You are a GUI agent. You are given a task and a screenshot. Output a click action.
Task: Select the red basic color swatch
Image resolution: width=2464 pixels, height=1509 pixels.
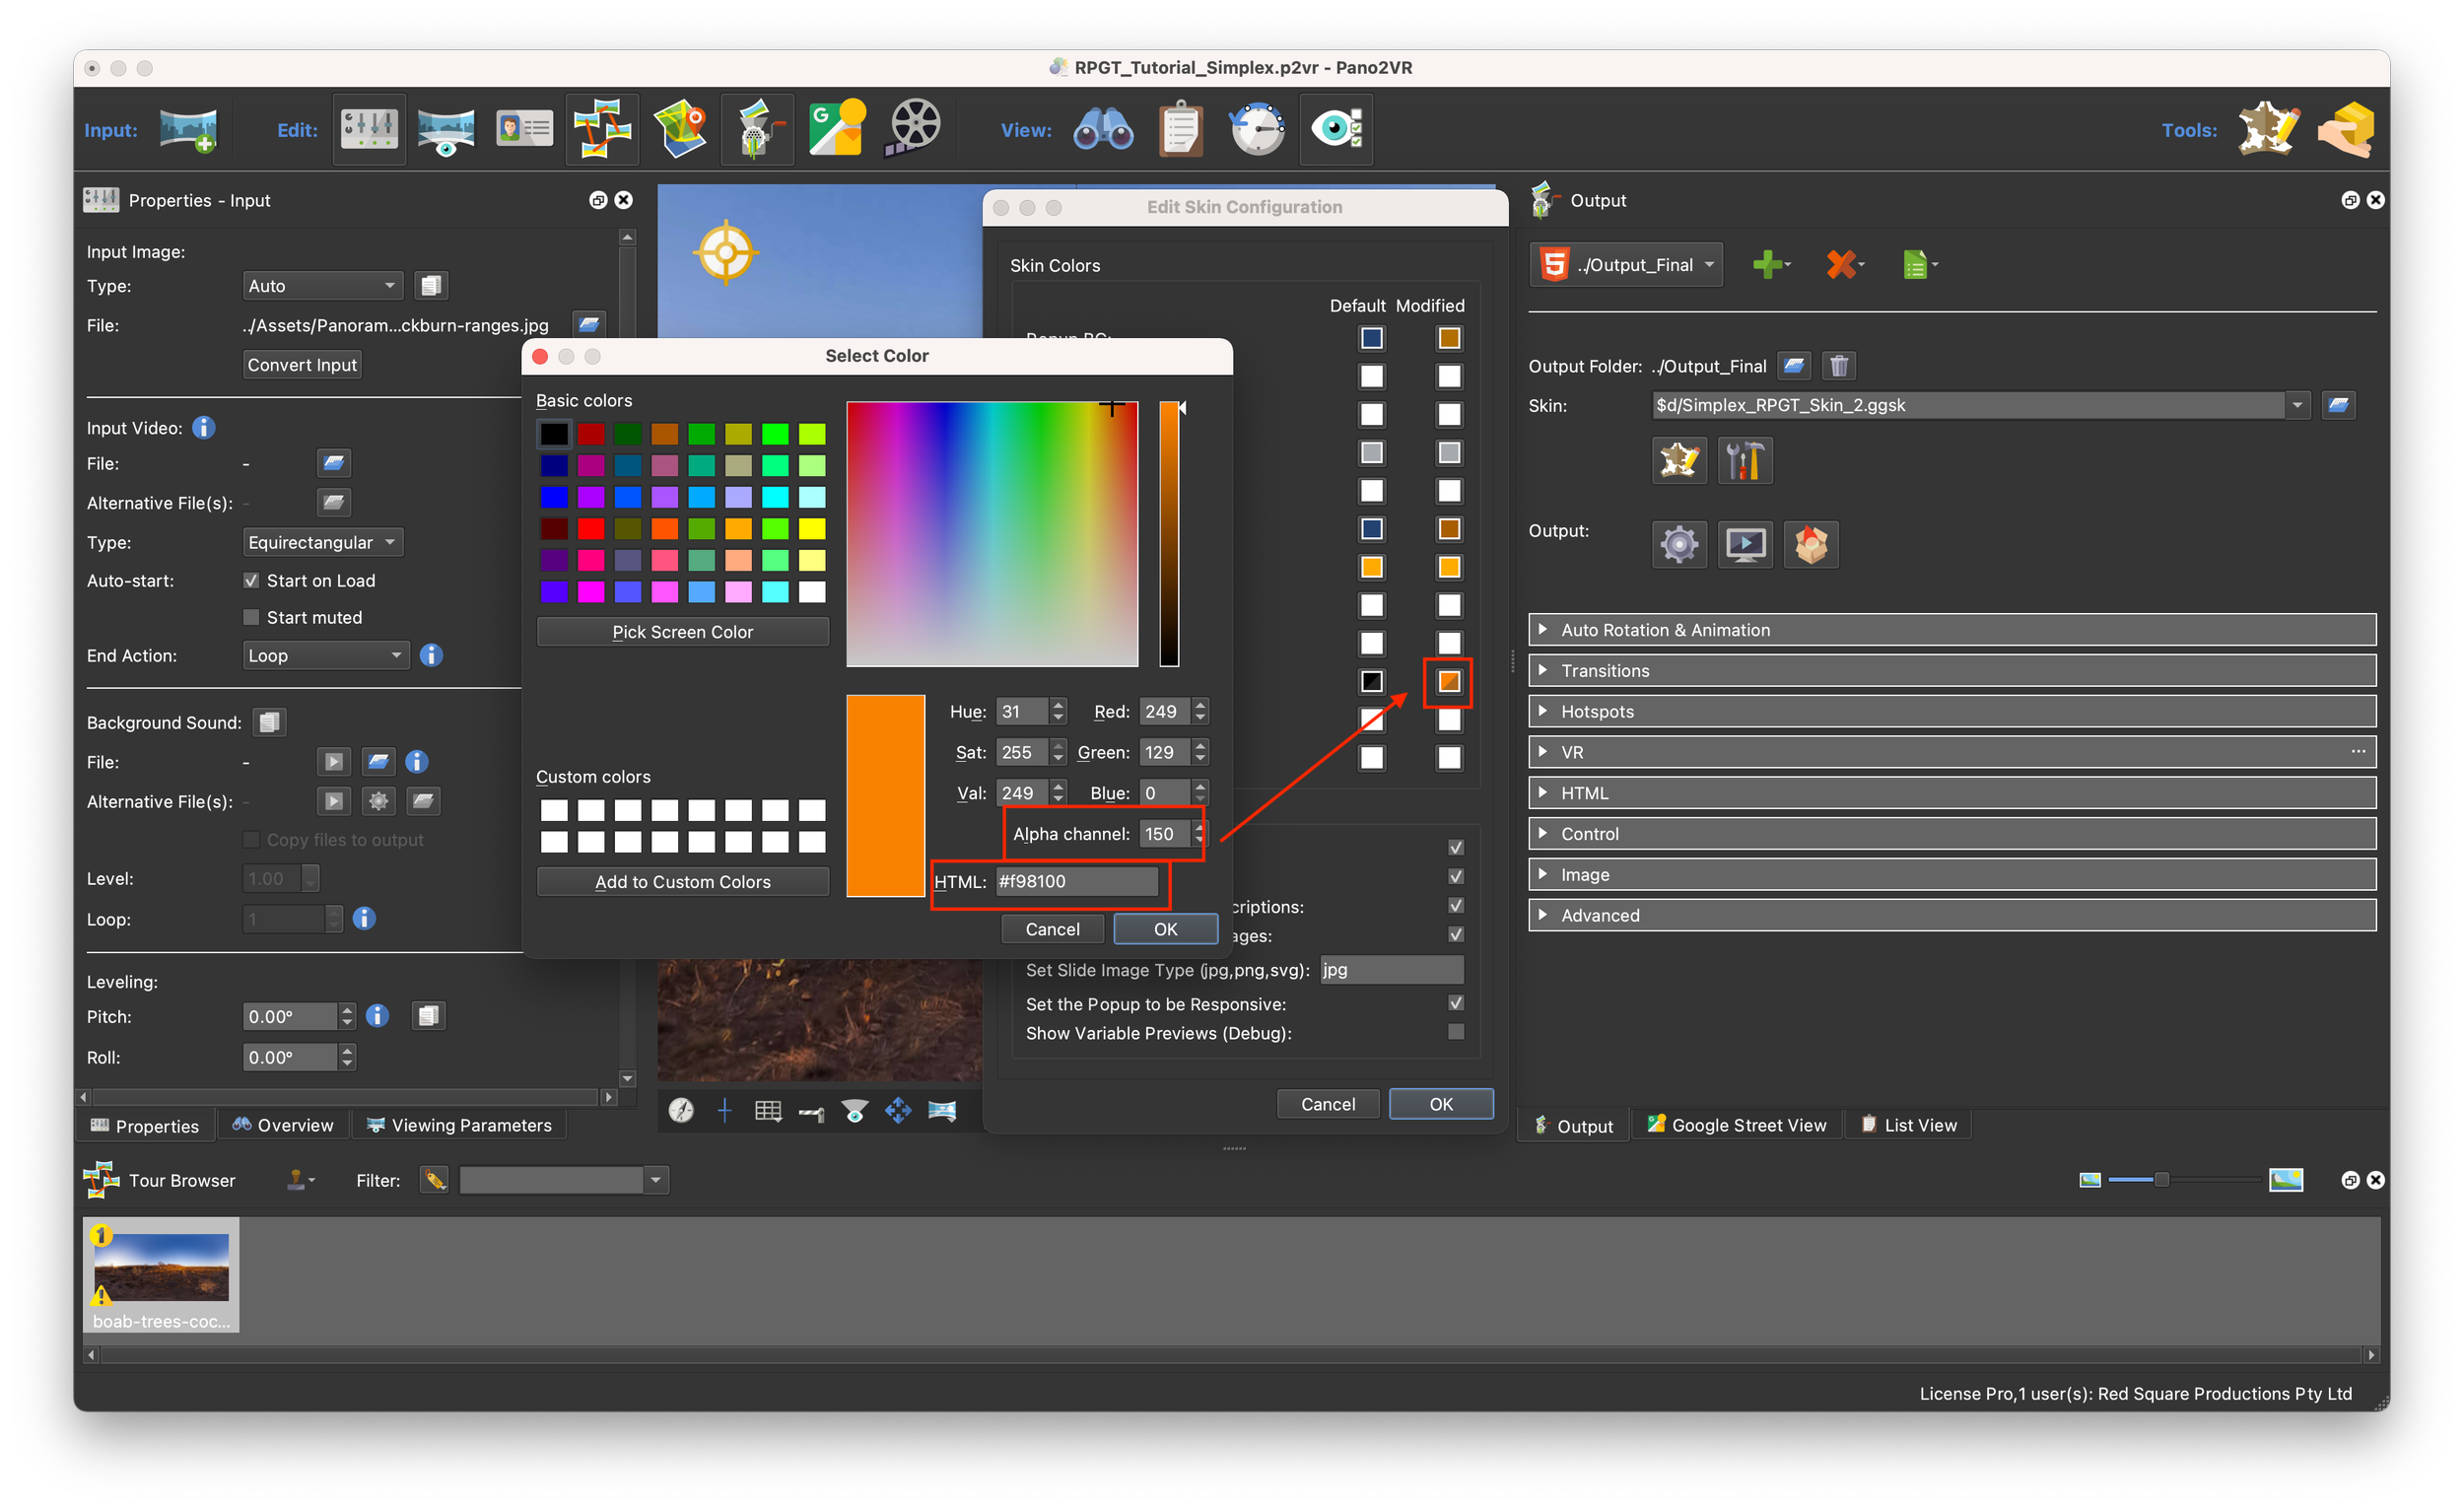[x=591, y=528]
